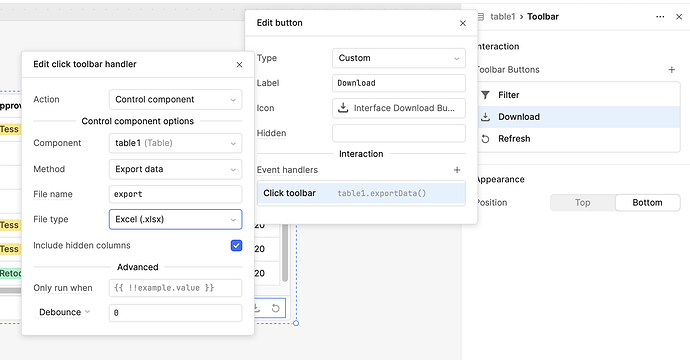Click the Hidden label in Edit button
This screenshot has height=360, width=690.
(x=272, y=133)
